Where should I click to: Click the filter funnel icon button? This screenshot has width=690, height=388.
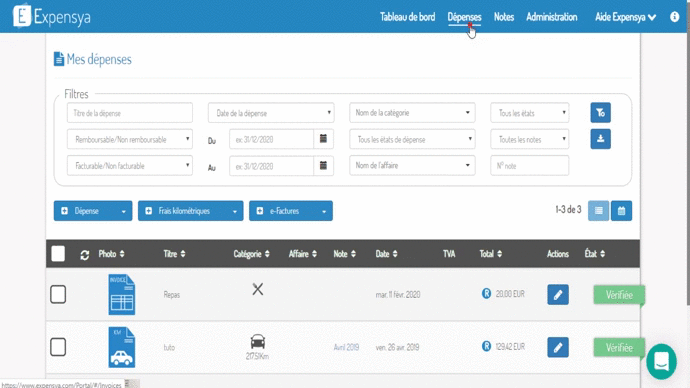point(600,113)
